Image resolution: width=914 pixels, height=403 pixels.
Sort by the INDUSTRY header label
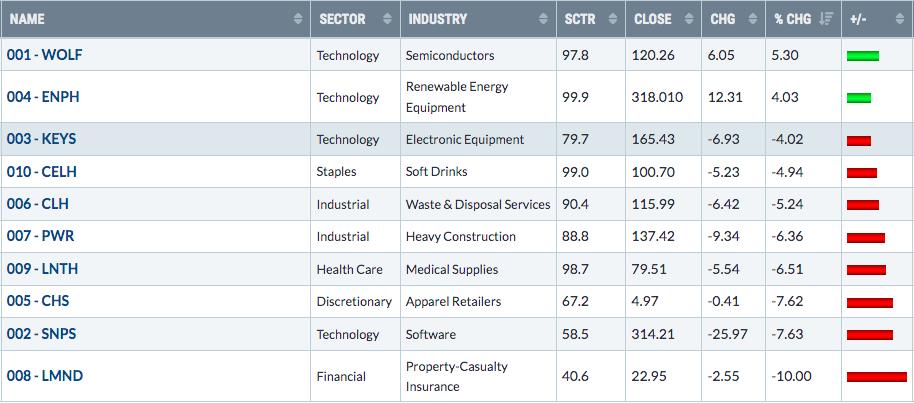[x=438, y=19]
